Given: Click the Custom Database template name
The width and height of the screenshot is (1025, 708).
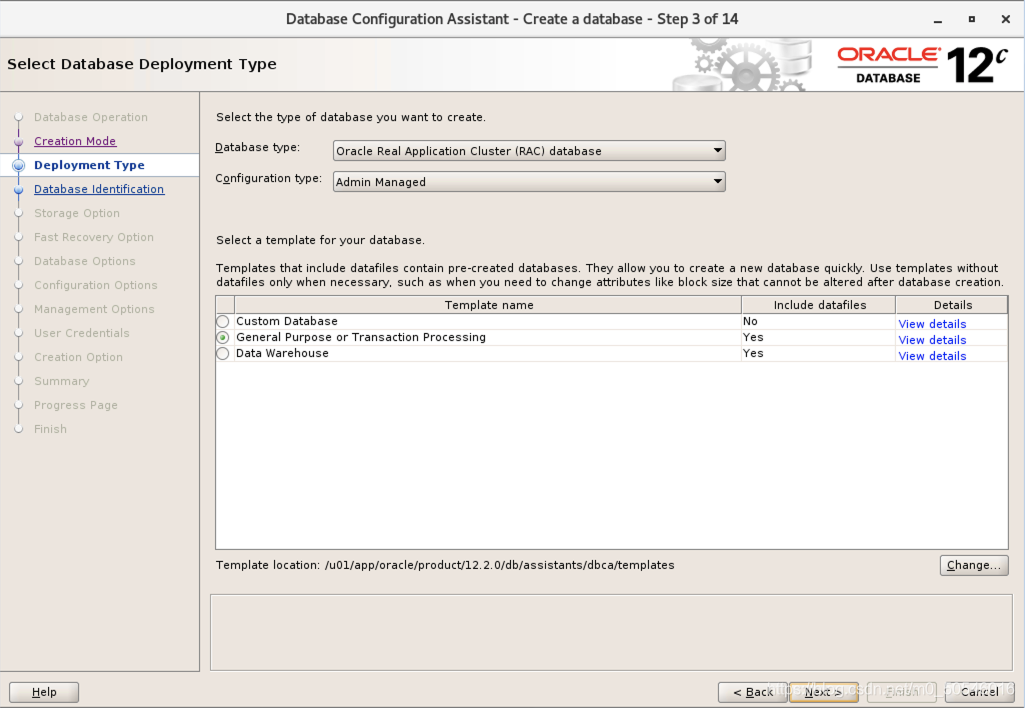Looking at the screenshot, I should (287, 322).
